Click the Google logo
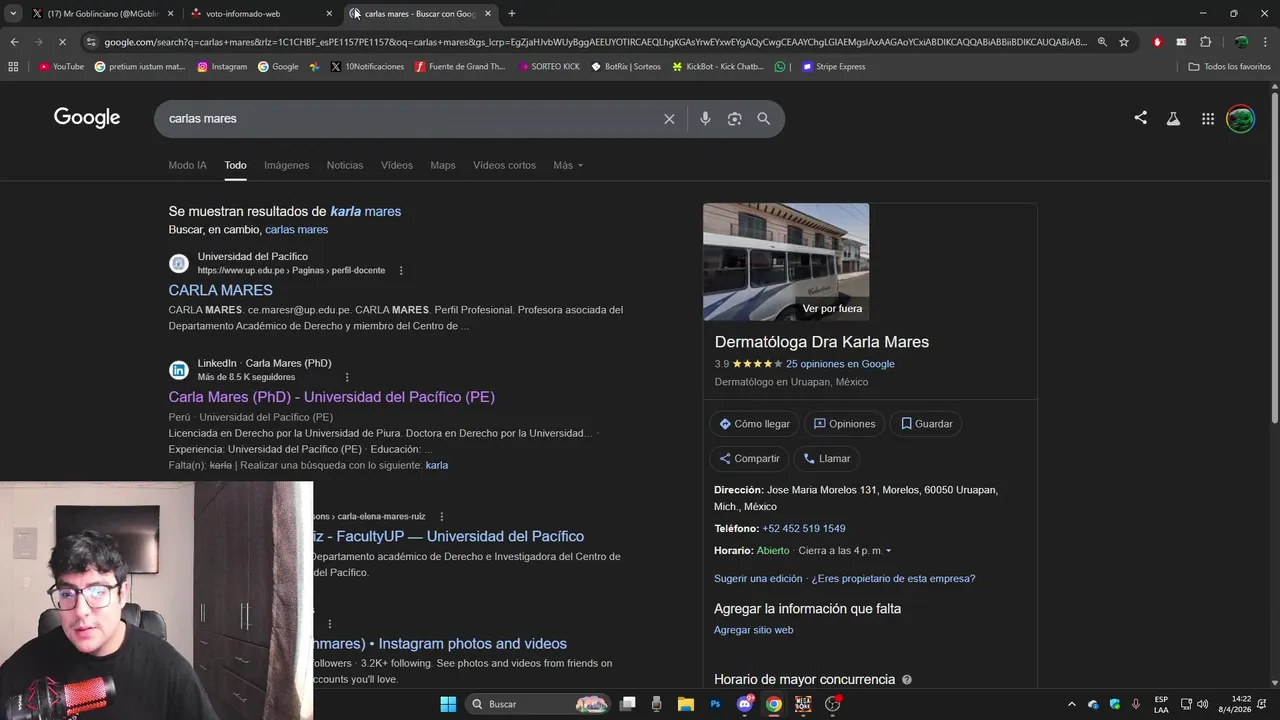The width and height of the screenshot is (1280, 720). (87, 118)
